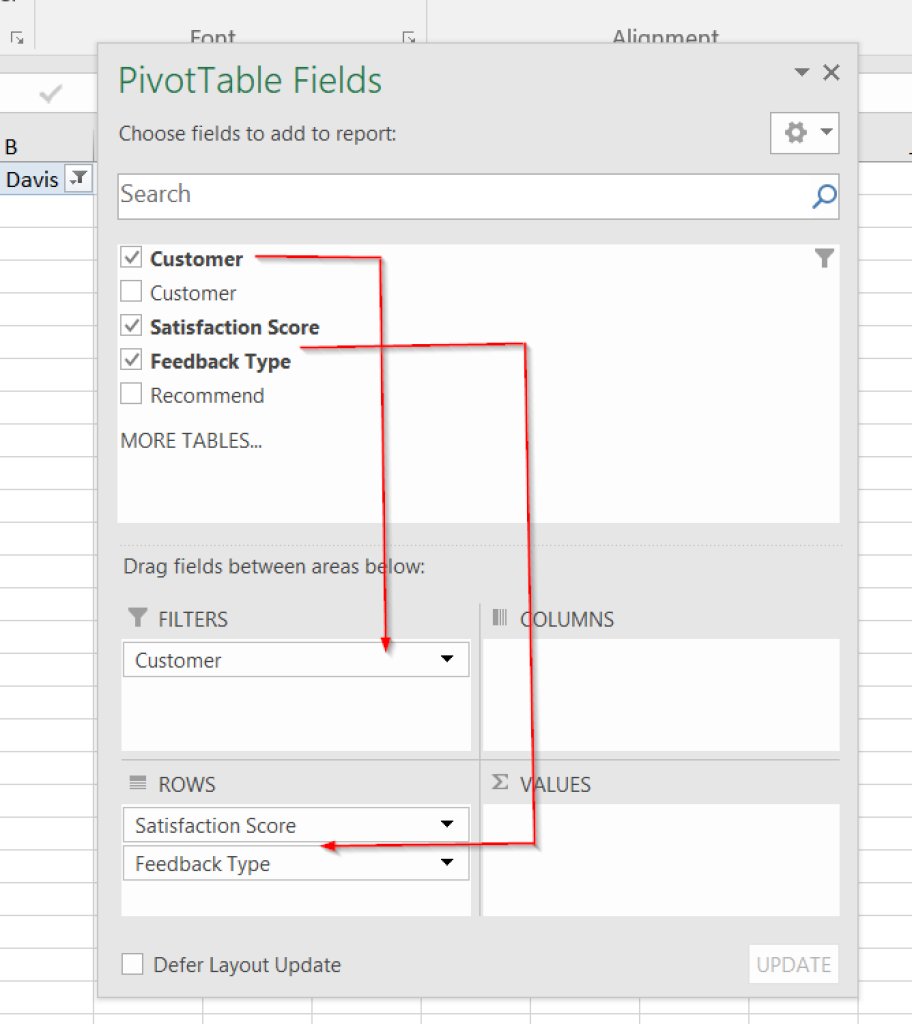Click the Sigma icon next to VALUES
This screenshot has height=1024, width=912.
(x=499, y=784)
